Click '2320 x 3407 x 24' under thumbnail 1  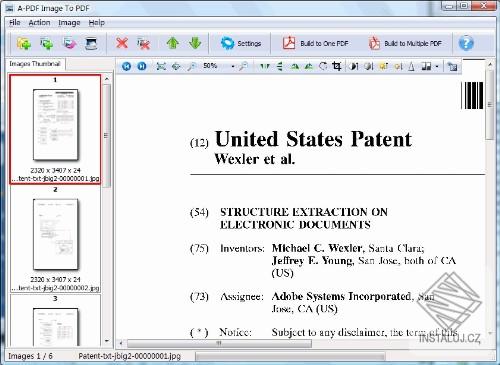[55, 170]
